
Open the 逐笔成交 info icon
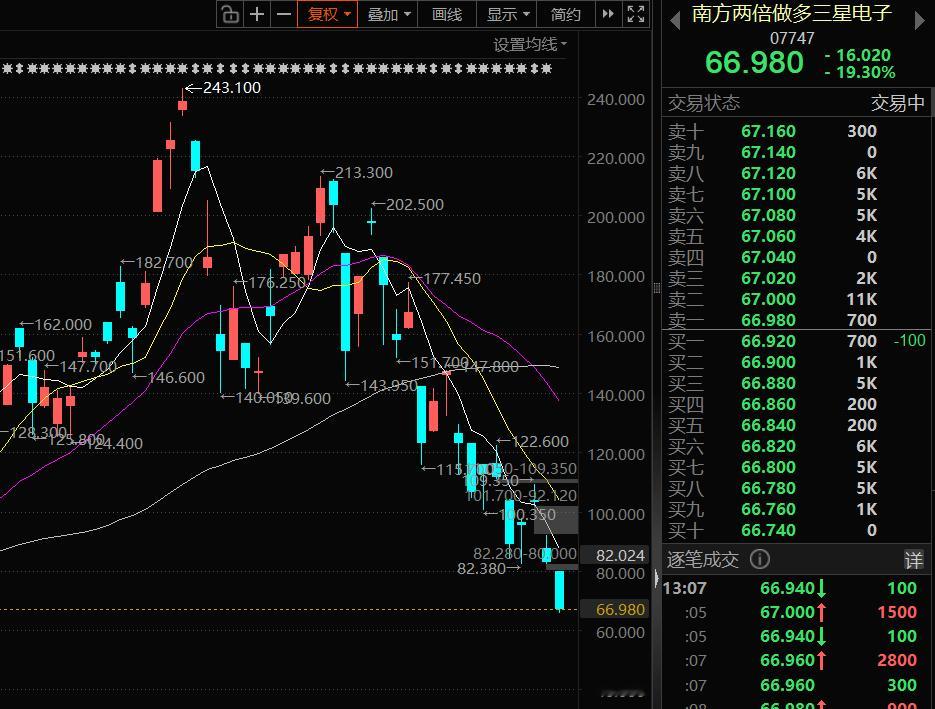(x=760, y=559)
